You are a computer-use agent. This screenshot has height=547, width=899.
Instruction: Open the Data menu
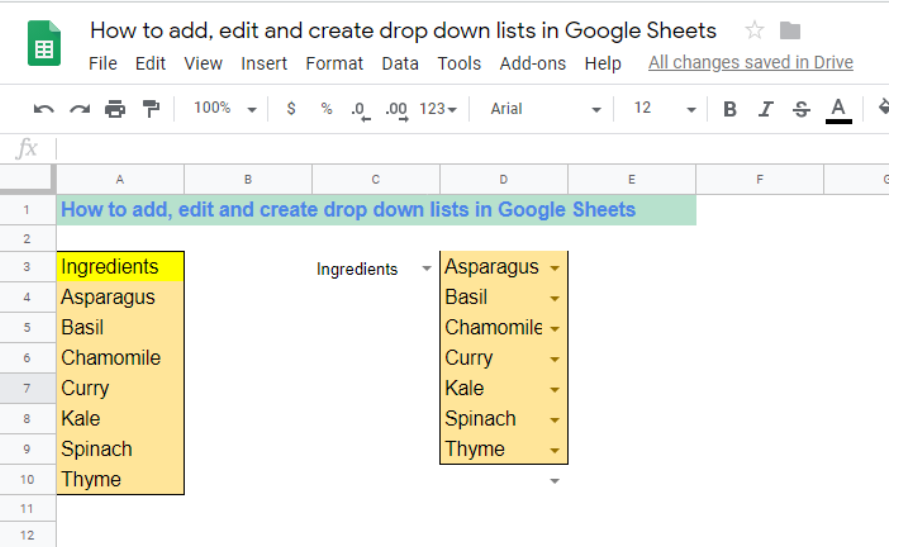coord(400,63)
